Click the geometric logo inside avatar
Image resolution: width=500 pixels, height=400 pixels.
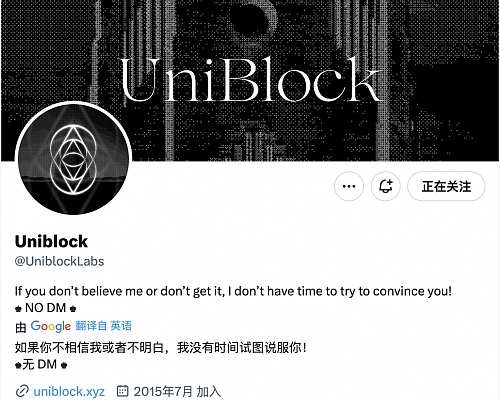click(x=73, y=159)
